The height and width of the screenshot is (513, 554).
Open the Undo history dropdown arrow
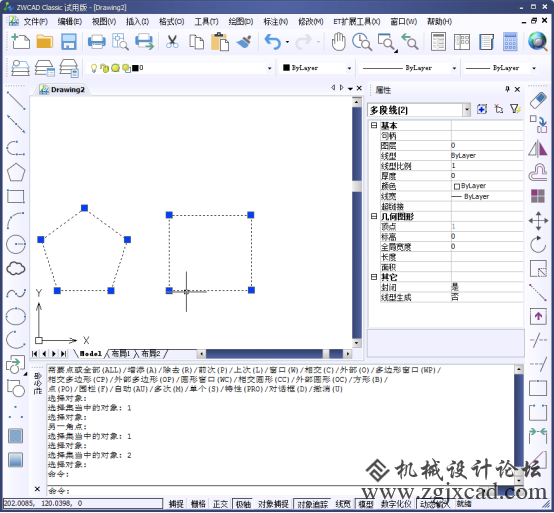(287, 42)
